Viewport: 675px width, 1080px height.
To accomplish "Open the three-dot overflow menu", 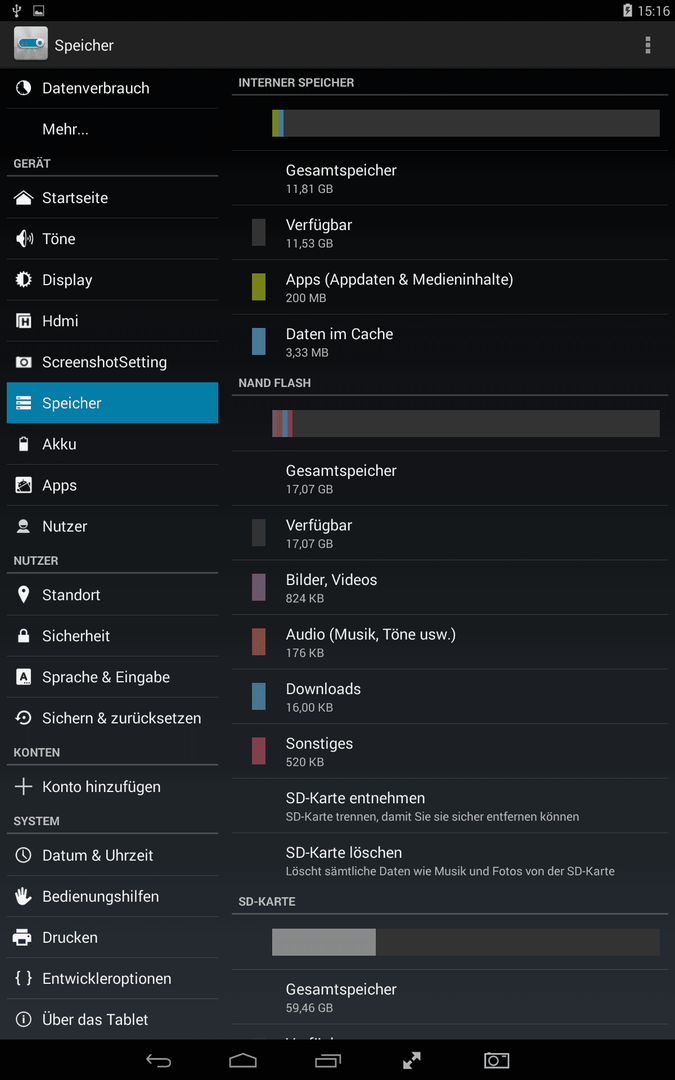I will [x=647, y=45].
